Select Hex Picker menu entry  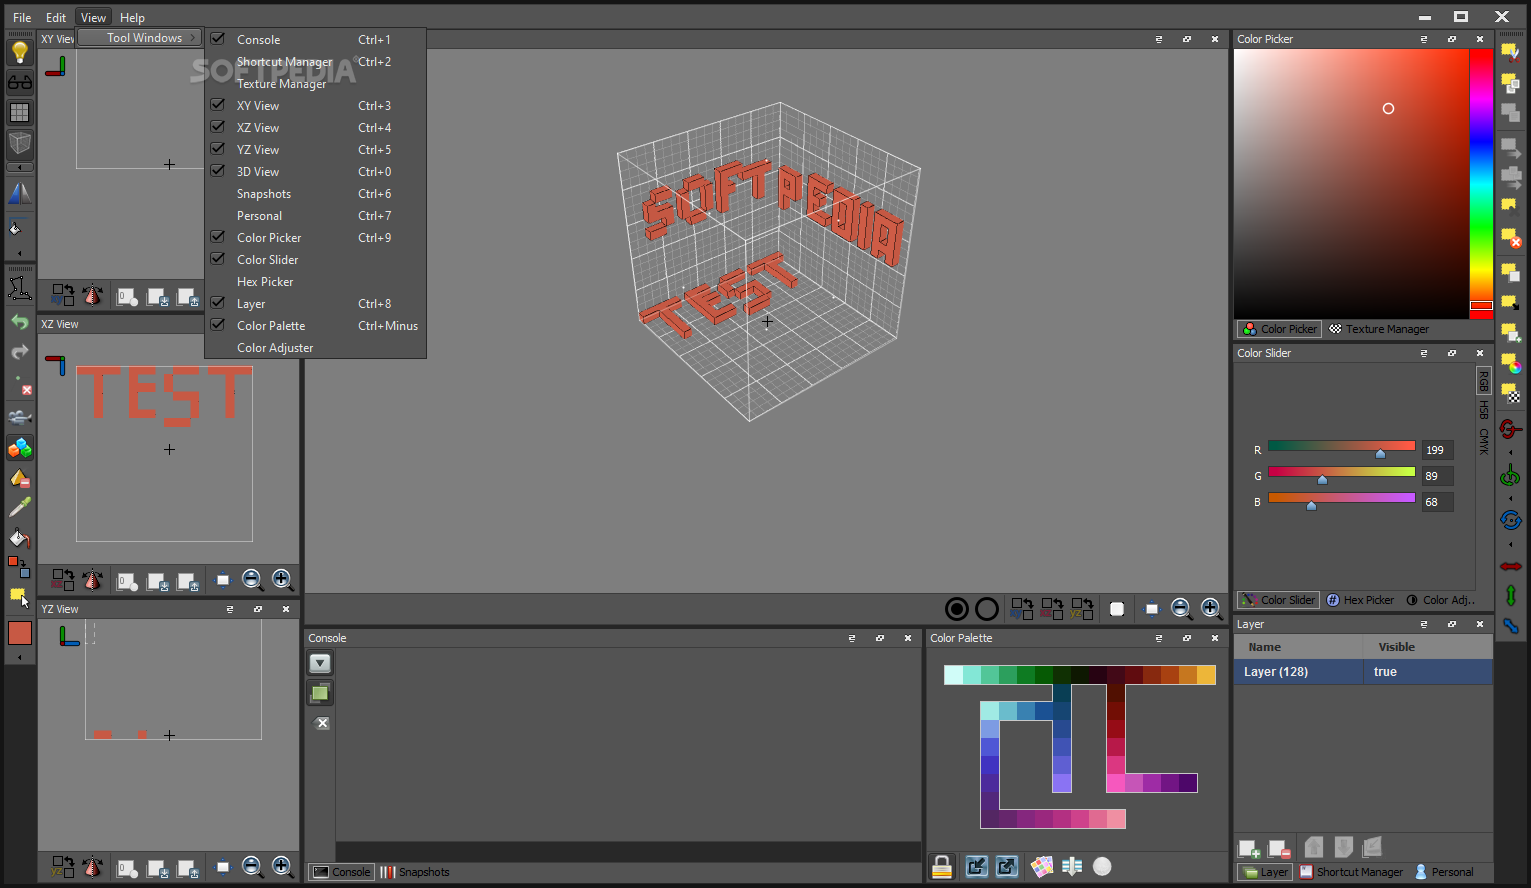(315, 282)
